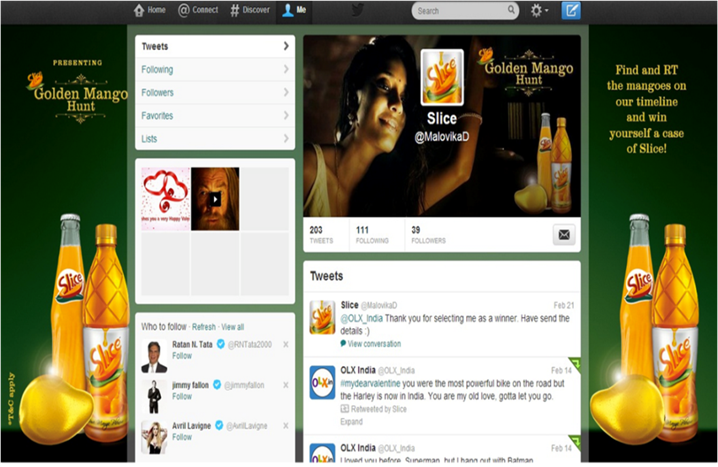The height and width of the screenshot is (467, 718).
Task: View the 111 Following count
Action: tap(372, 234)
